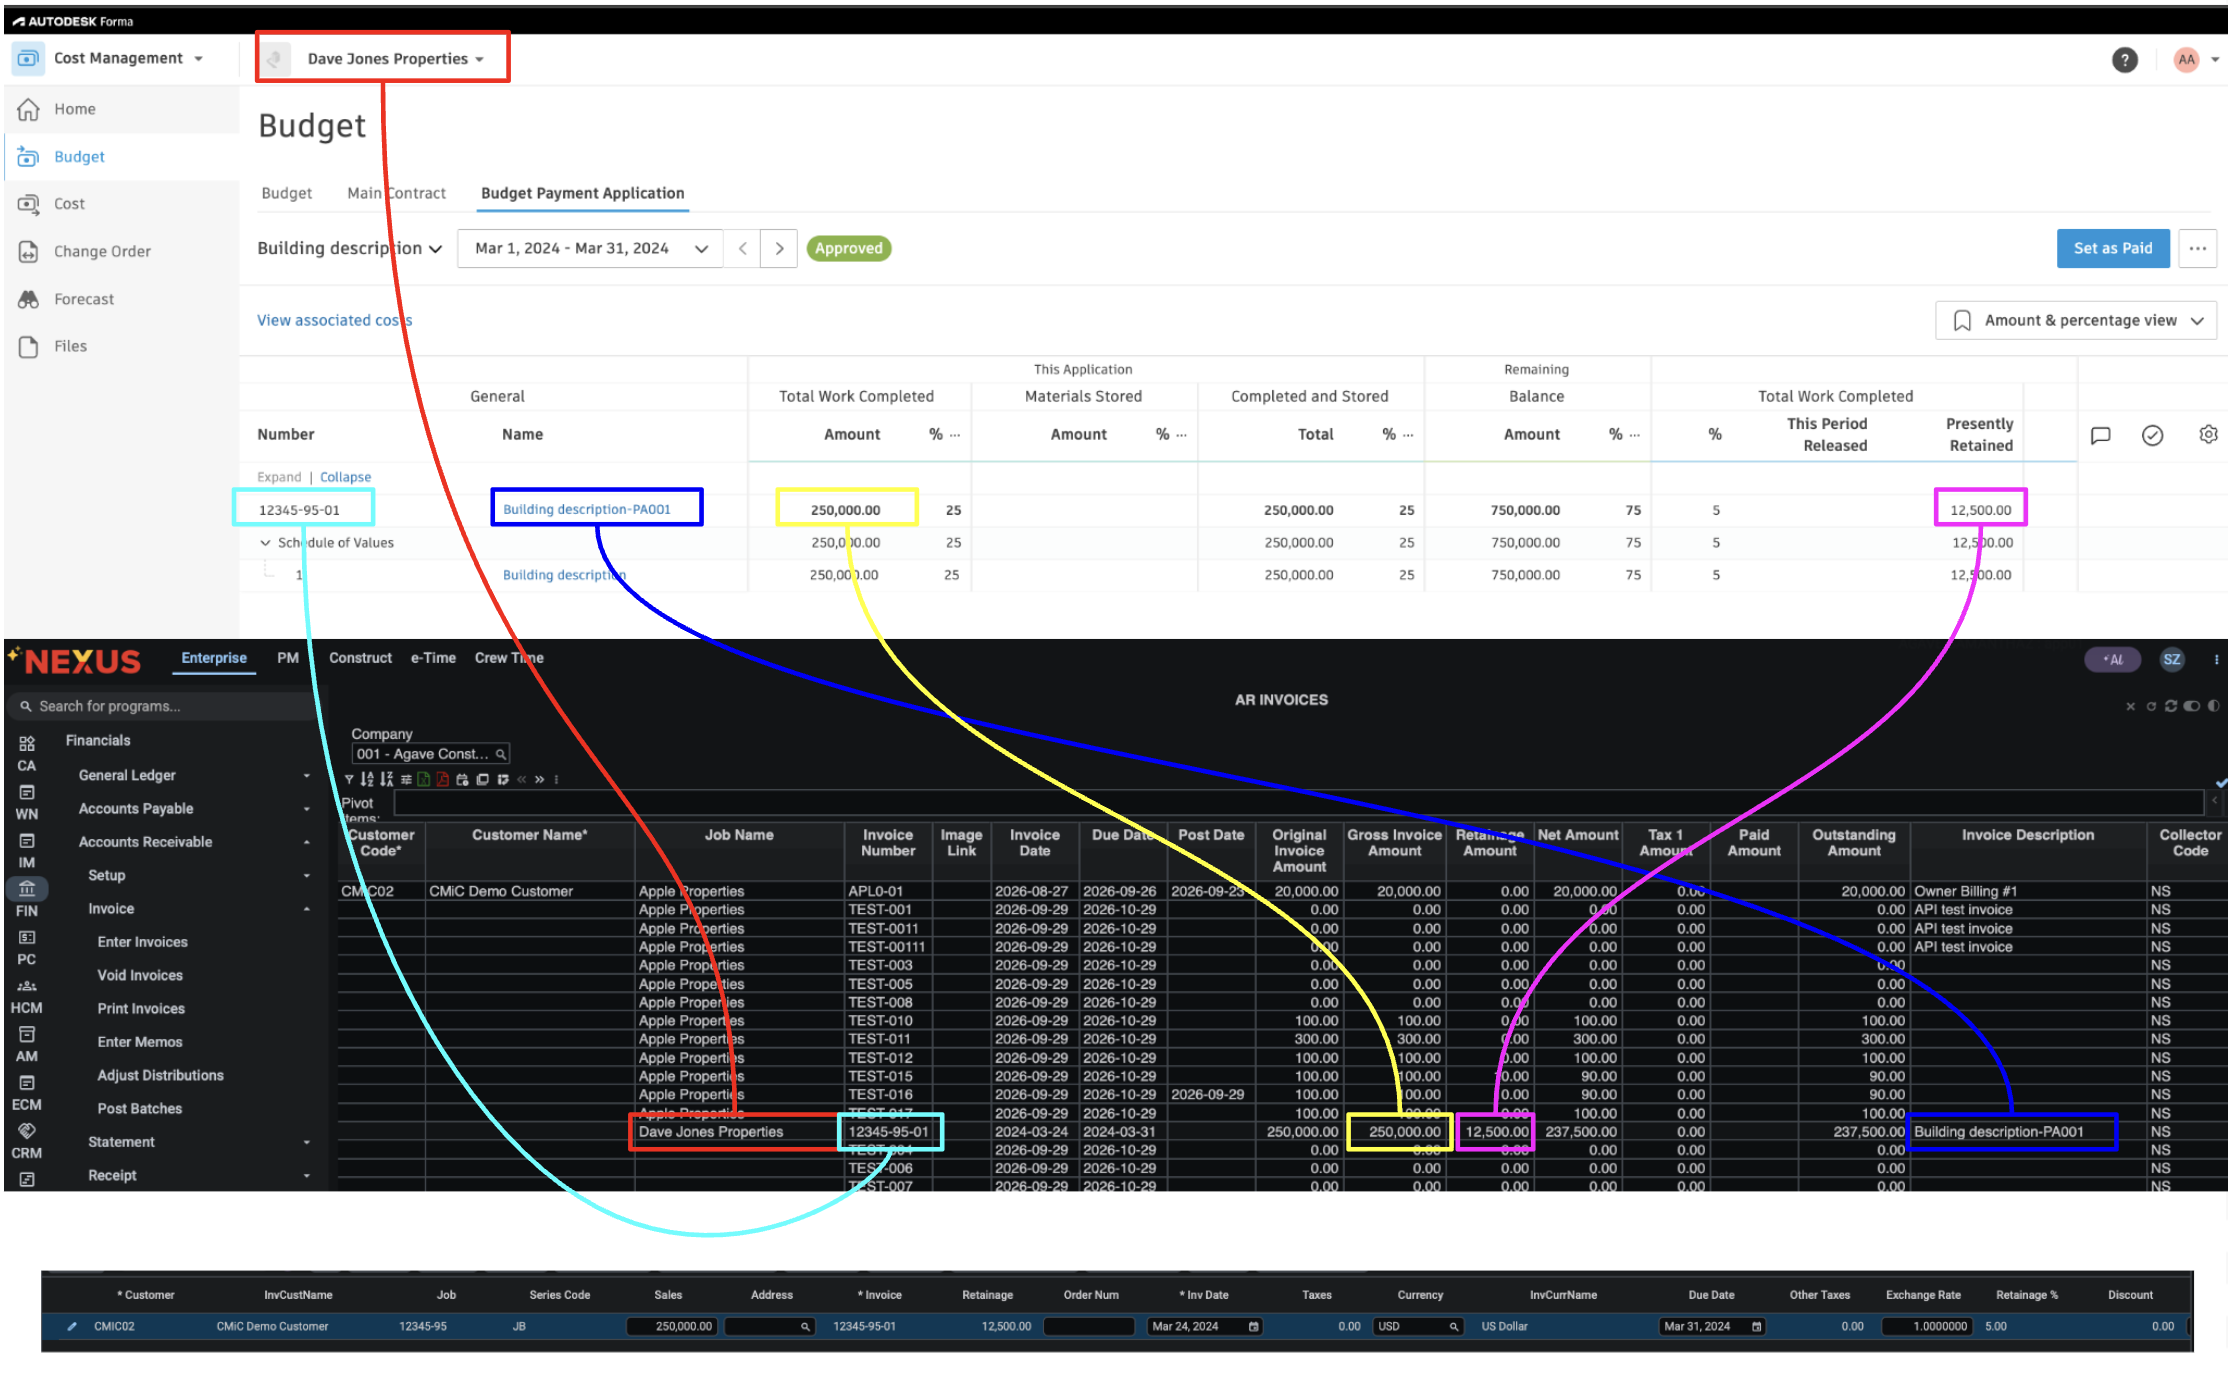Export AR invoices to PDF icon
Viewport: 2228px width, 1376px height.
tap(443, 779)
